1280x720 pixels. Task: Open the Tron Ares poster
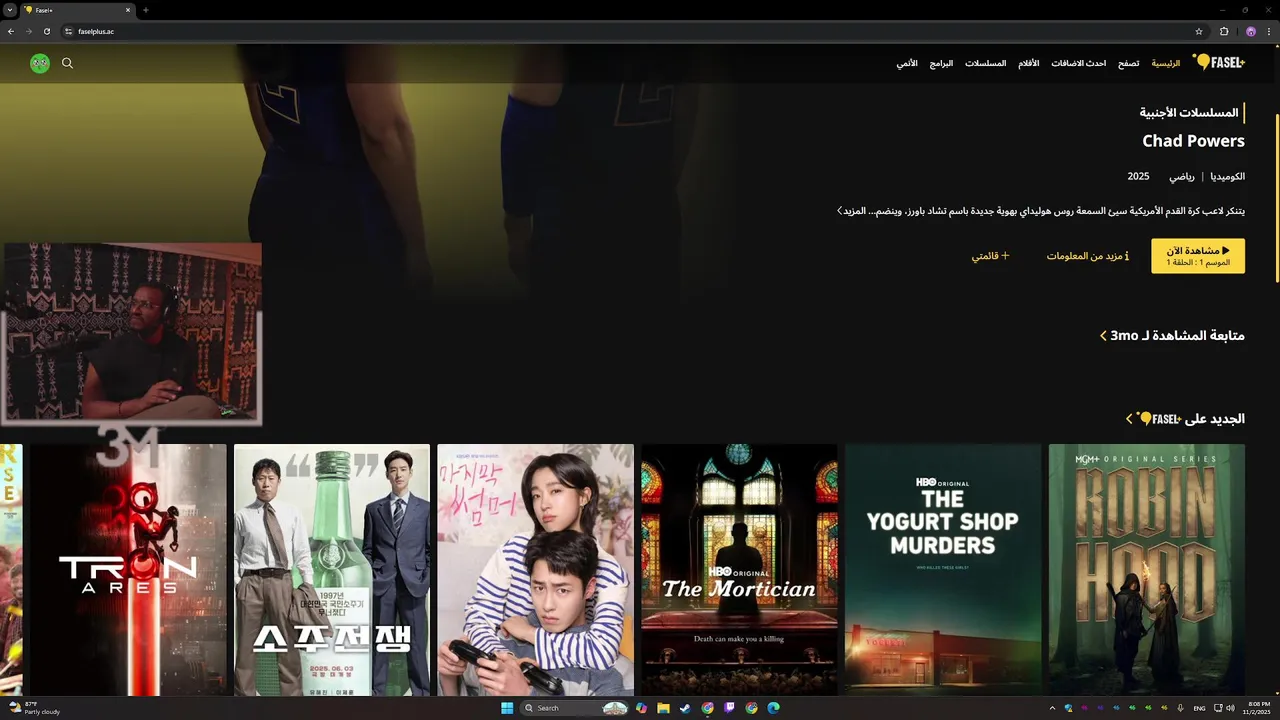click(128, 570)
